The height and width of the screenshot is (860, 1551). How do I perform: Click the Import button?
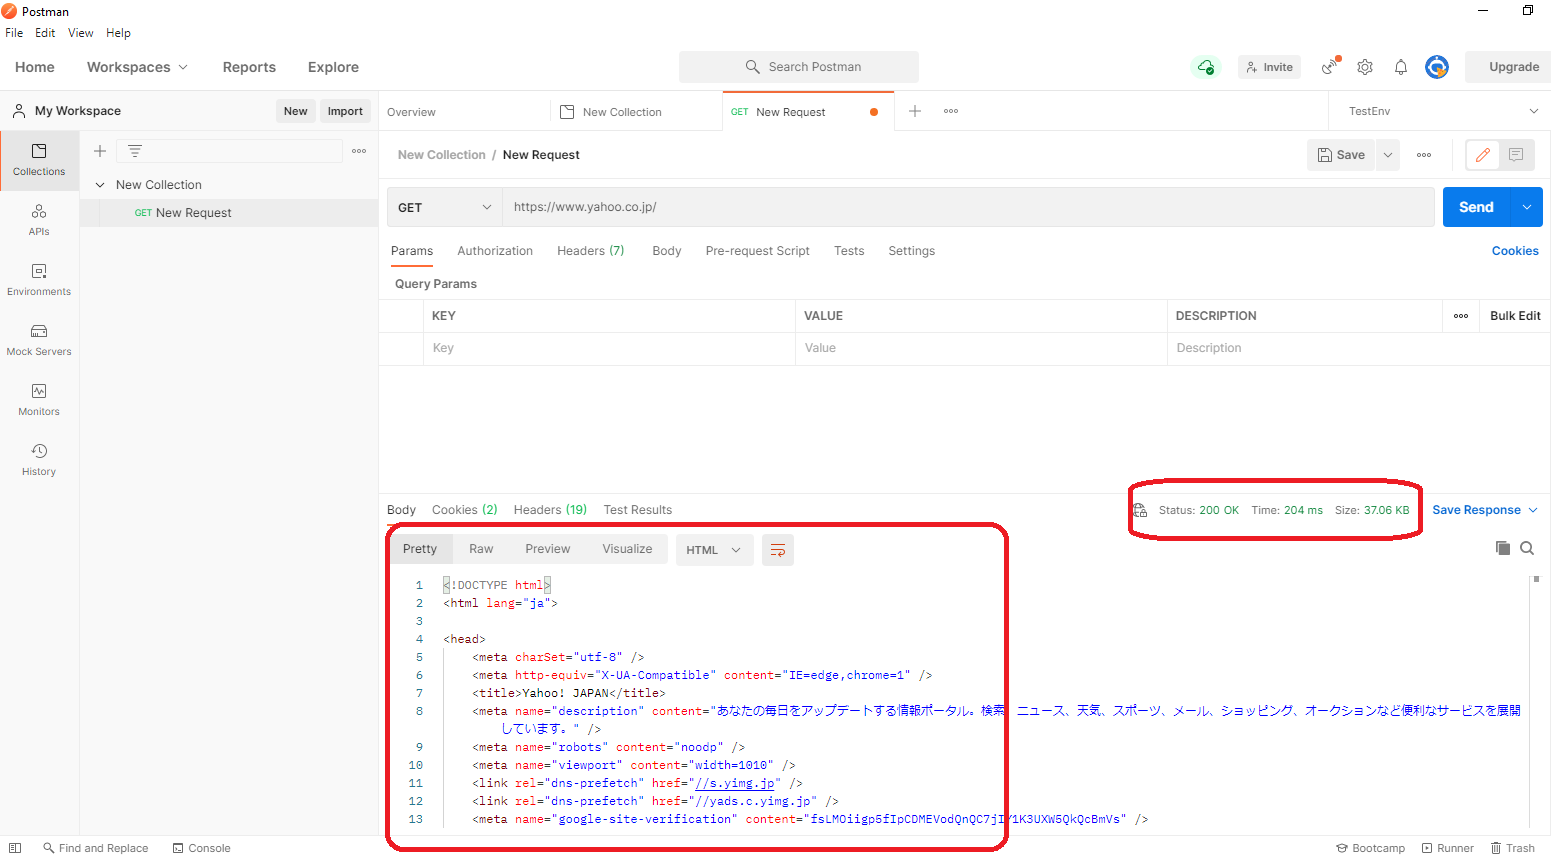[345, 111]
